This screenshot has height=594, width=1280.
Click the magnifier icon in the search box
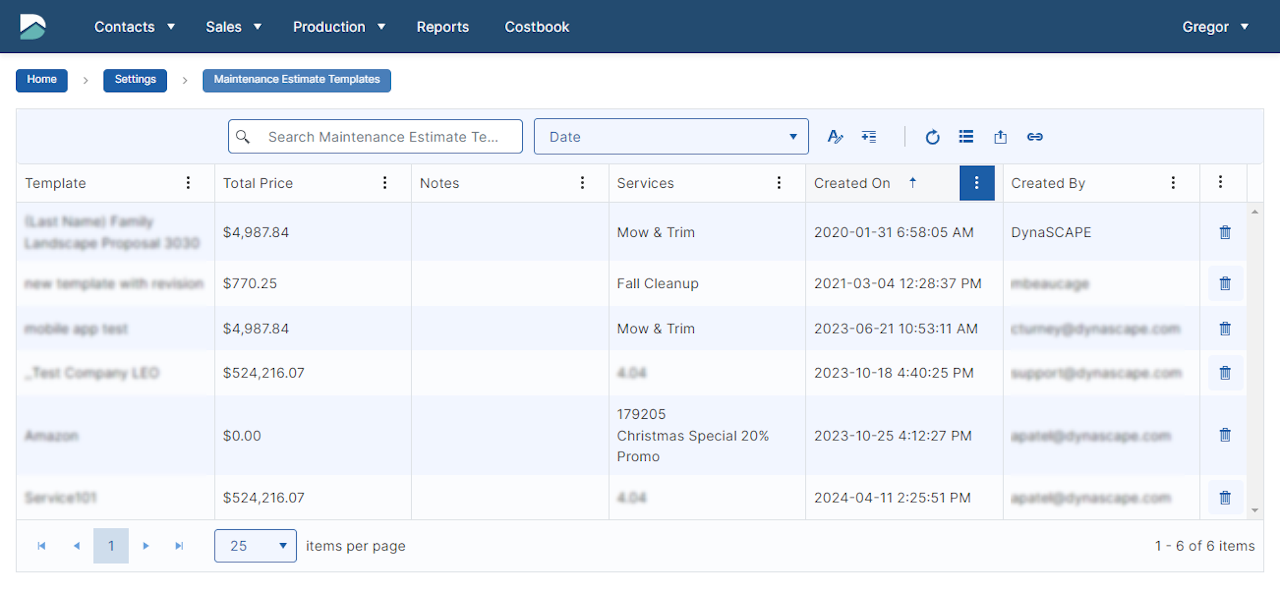point(243,137)
